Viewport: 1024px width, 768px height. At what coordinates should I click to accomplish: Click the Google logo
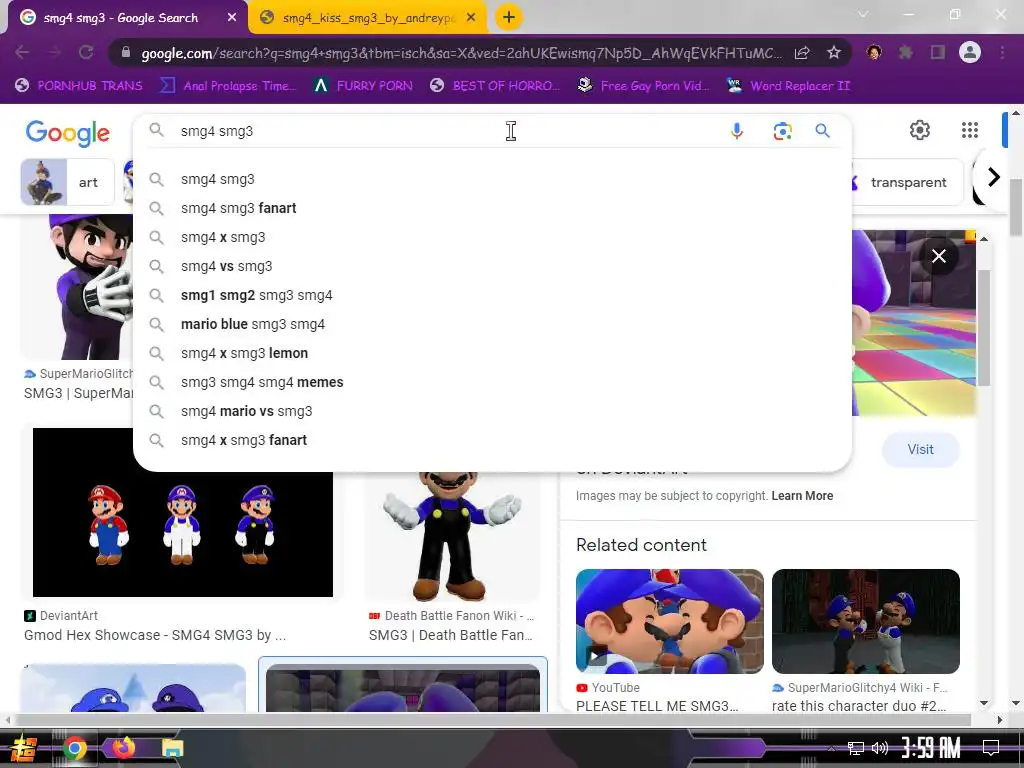[68, 133]
